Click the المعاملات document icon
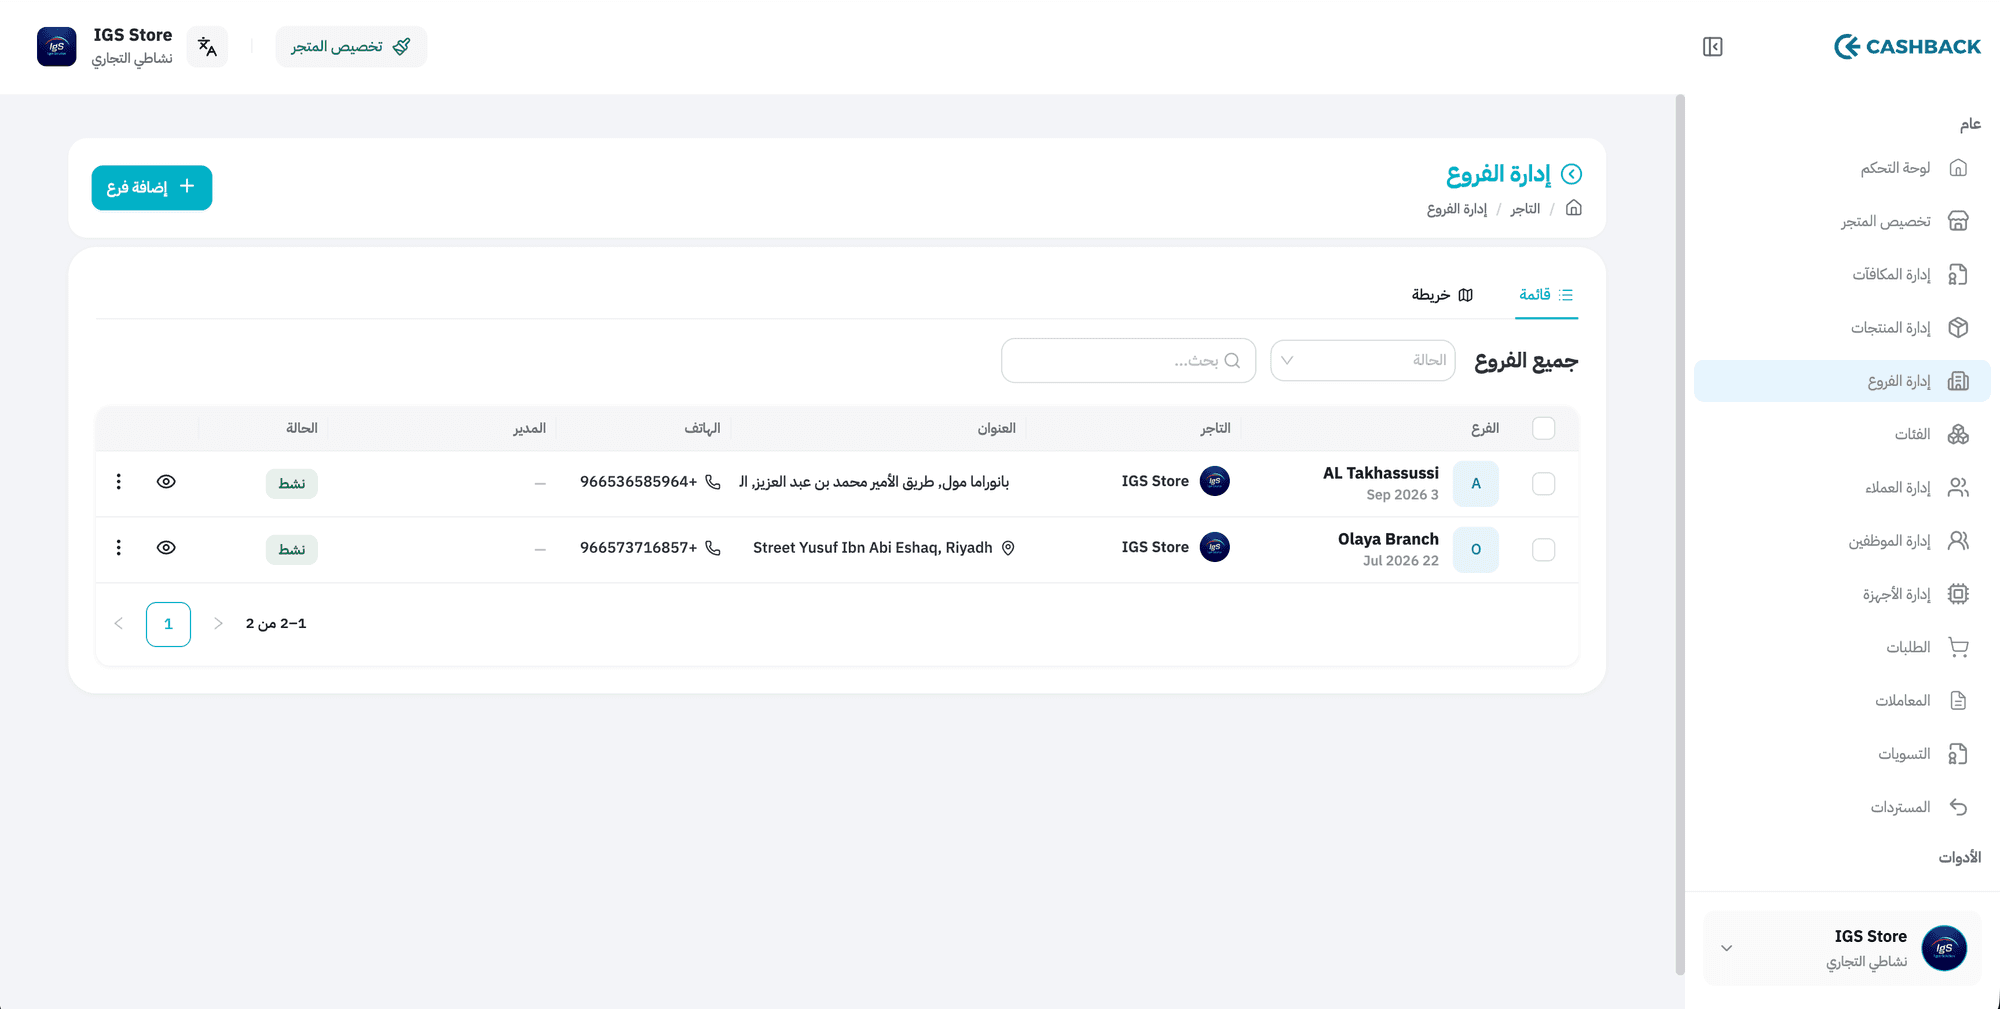2000x1009 pixels. (1958, 701)
